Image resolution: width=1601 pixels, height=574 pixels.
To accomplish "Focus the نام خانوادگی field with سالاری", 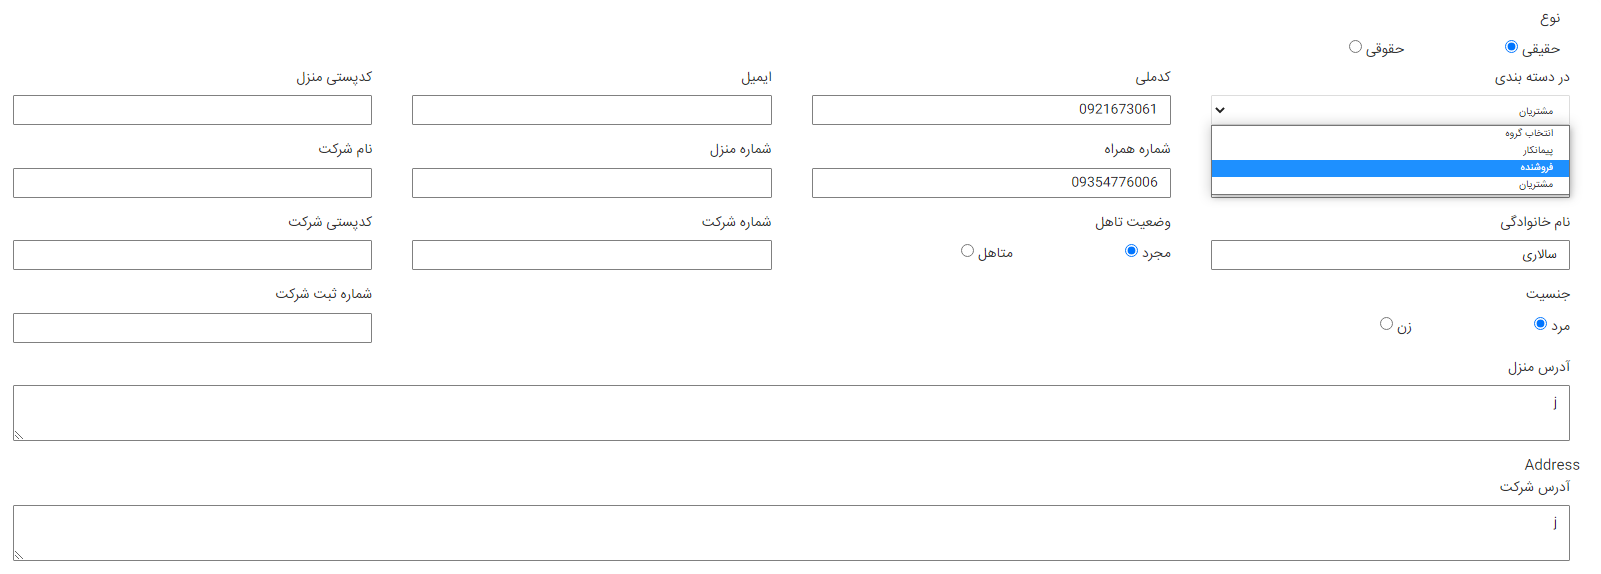I will pos(1390,255).
